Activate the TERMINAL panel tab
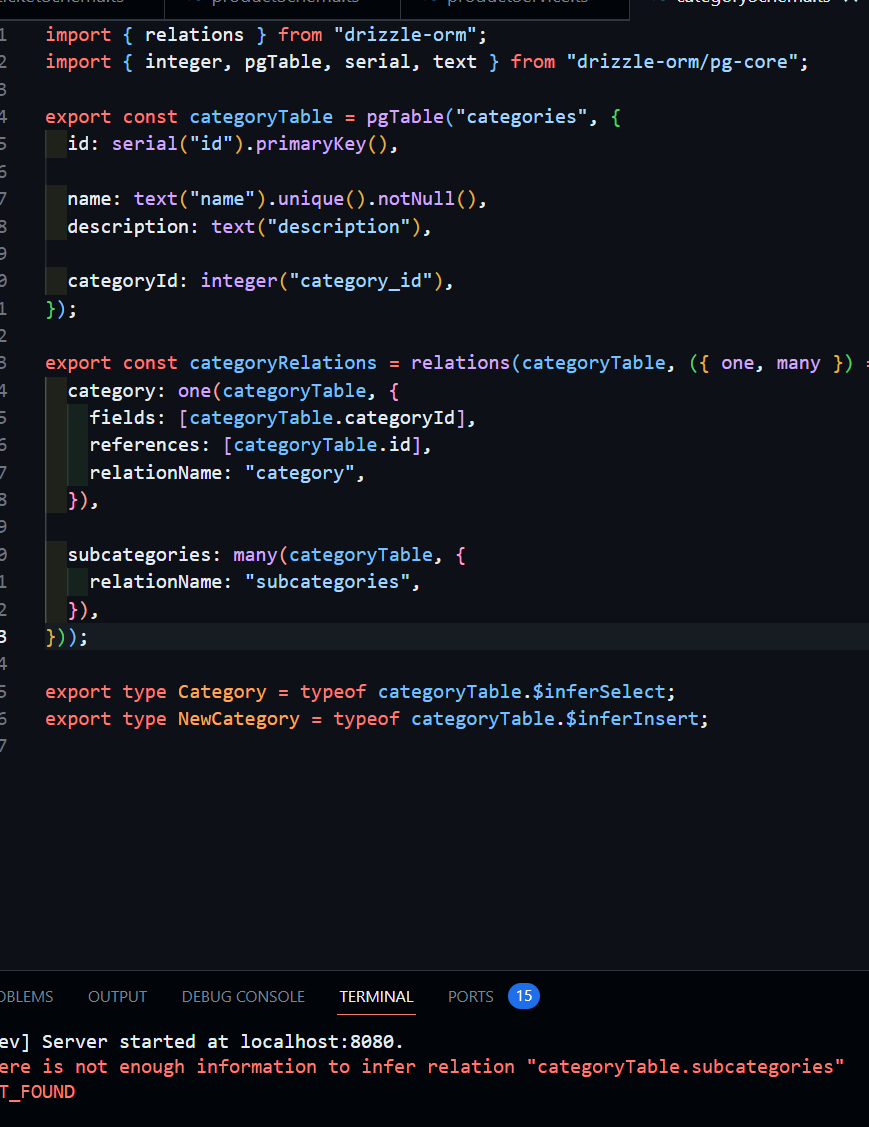869x1127 pixels. pyautogui.click(x=376, y=996)
